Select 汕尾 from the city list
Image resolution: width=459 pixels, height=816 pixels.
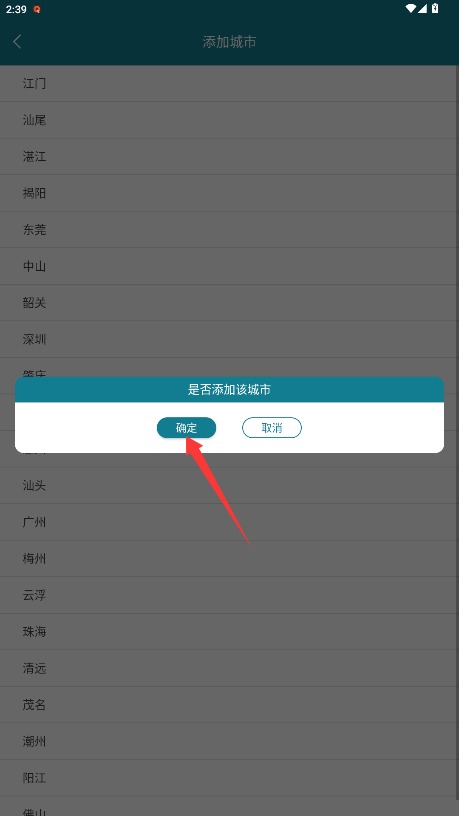click(x=230, y=120)
